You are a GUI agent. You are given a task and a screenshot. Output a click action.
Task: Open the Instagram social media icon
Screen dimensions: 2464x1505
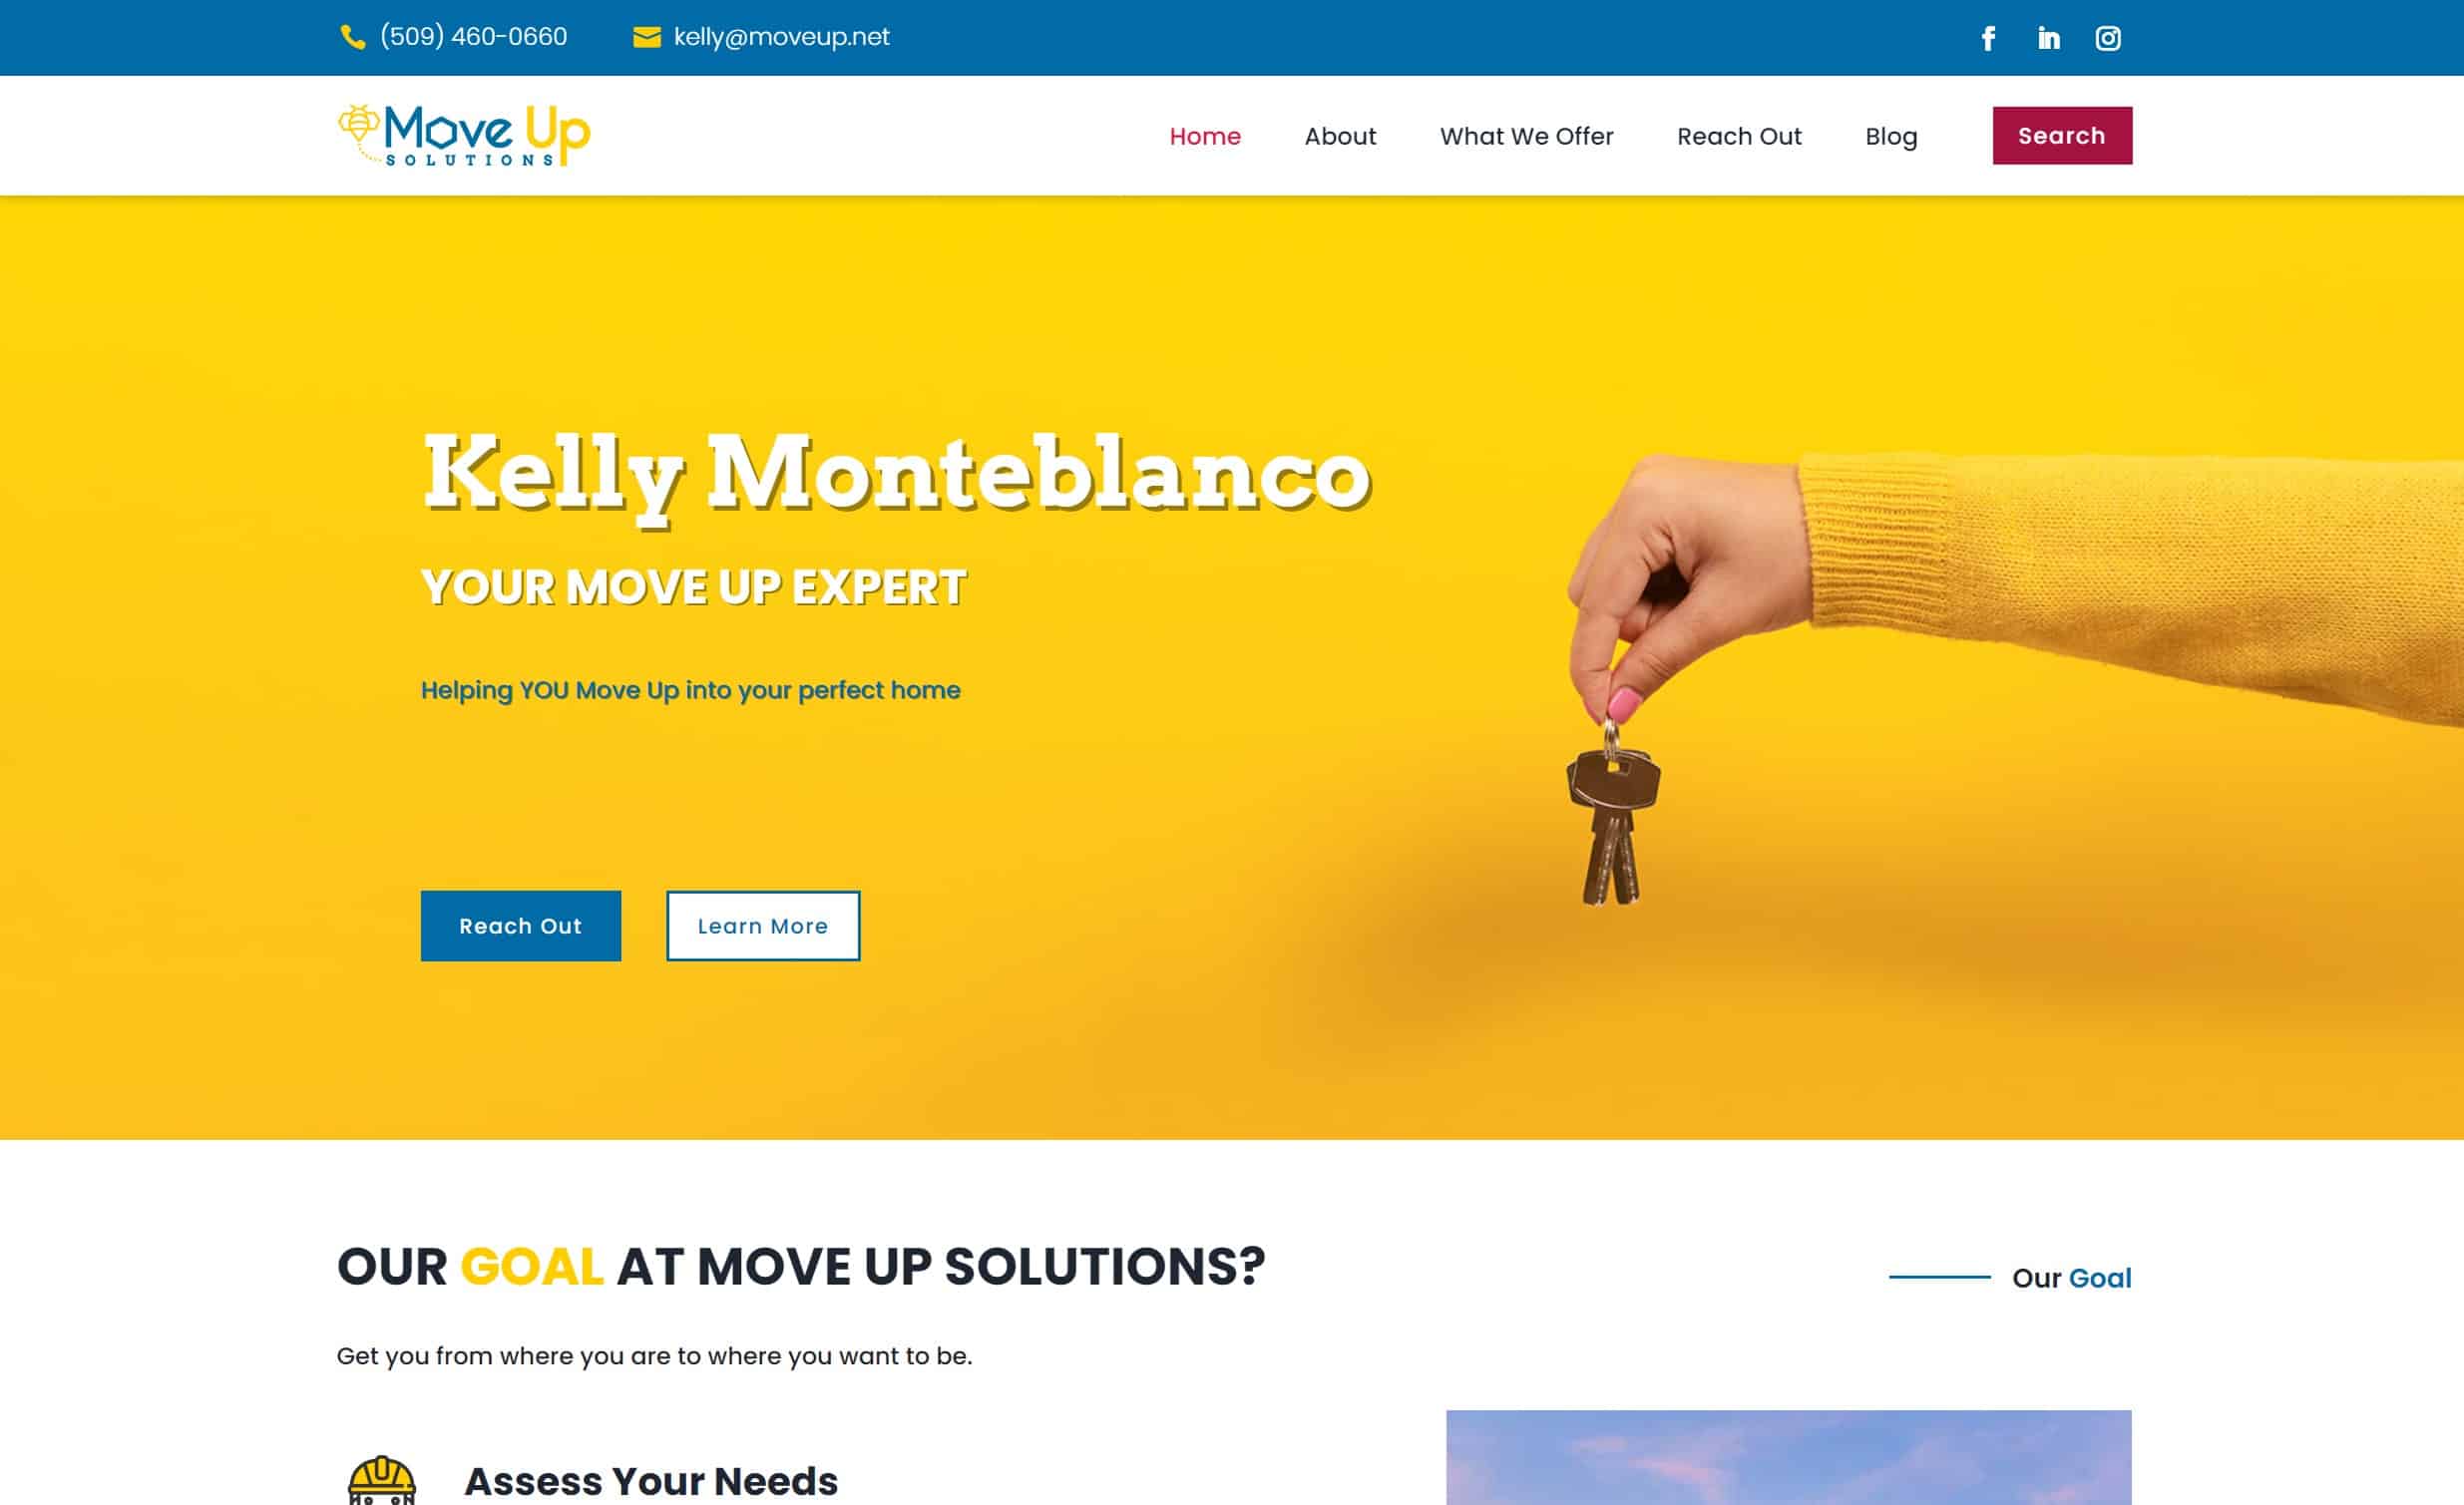point(2107,37)
